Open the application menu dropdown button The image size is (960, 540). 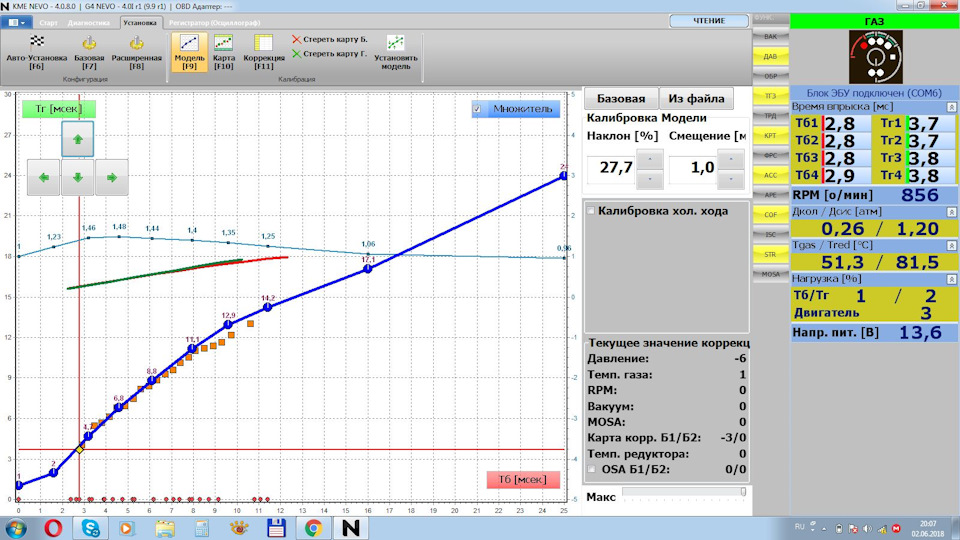[x=17, y=23]
